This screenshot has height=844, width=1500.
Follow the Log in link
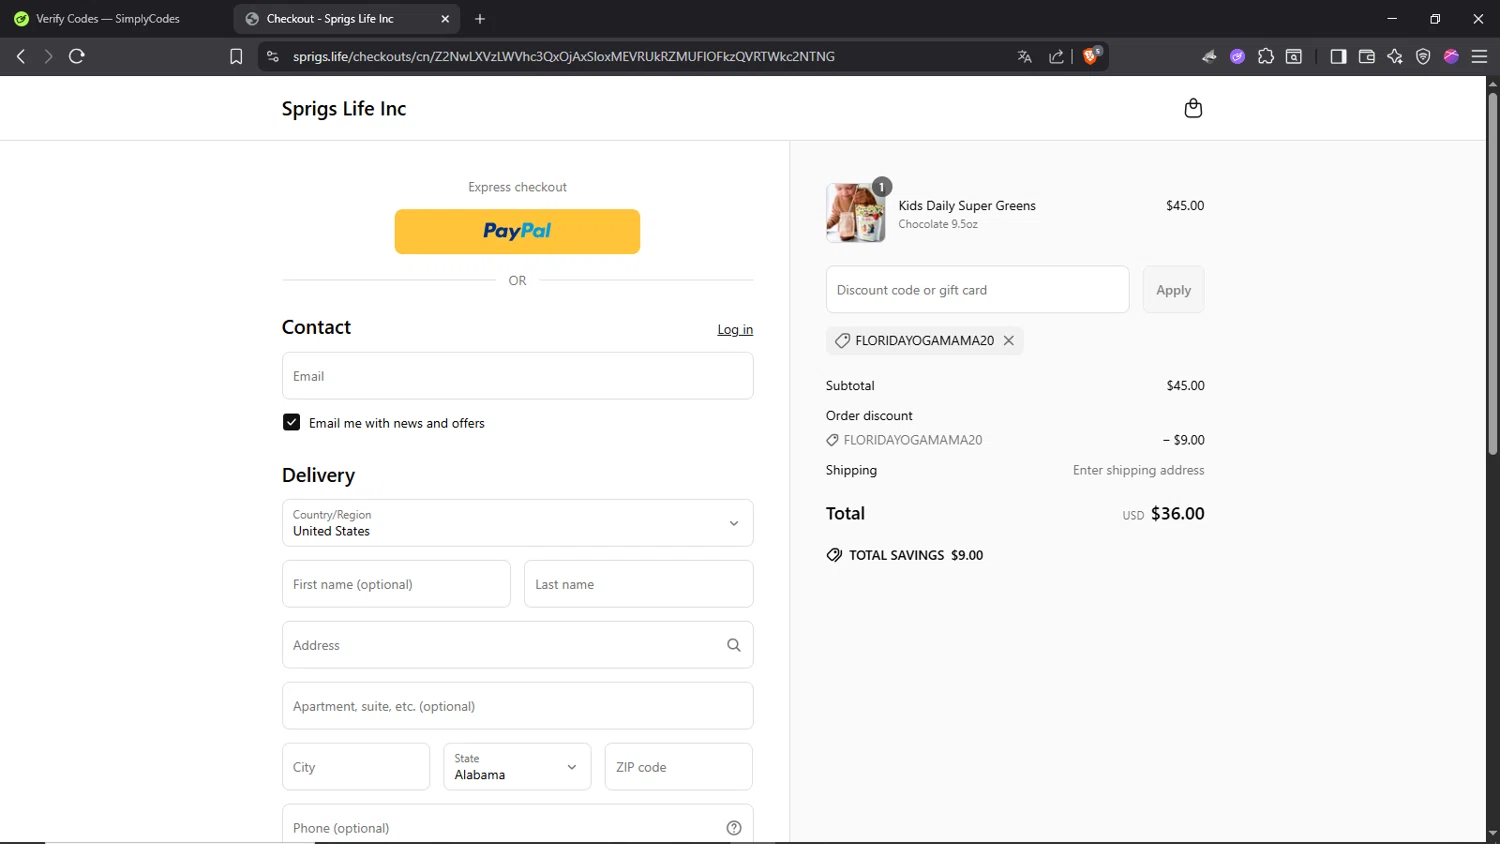735,329
